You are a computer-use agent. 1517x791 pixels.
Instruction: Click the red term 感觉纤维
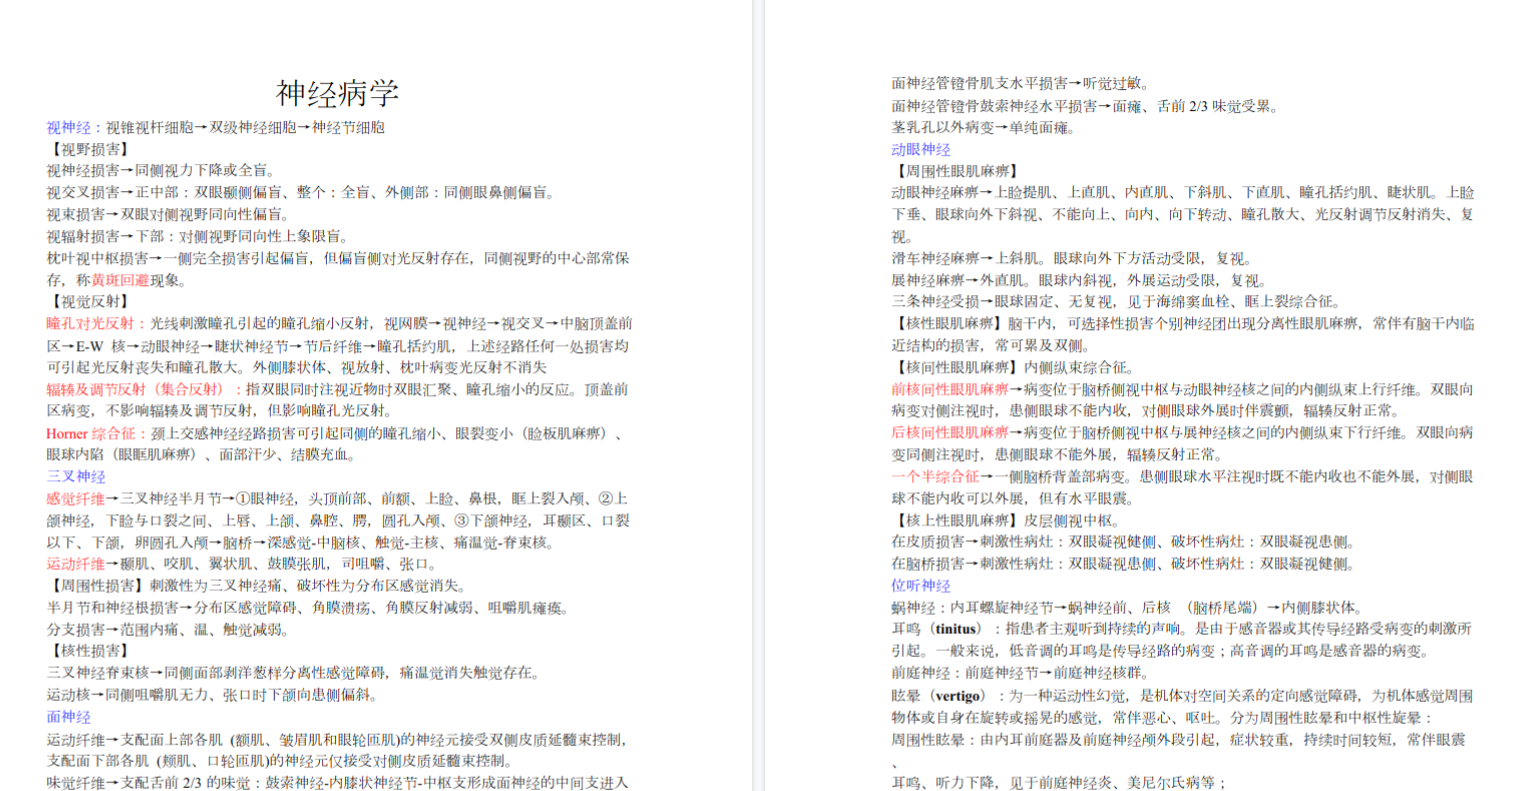(75, 499)
